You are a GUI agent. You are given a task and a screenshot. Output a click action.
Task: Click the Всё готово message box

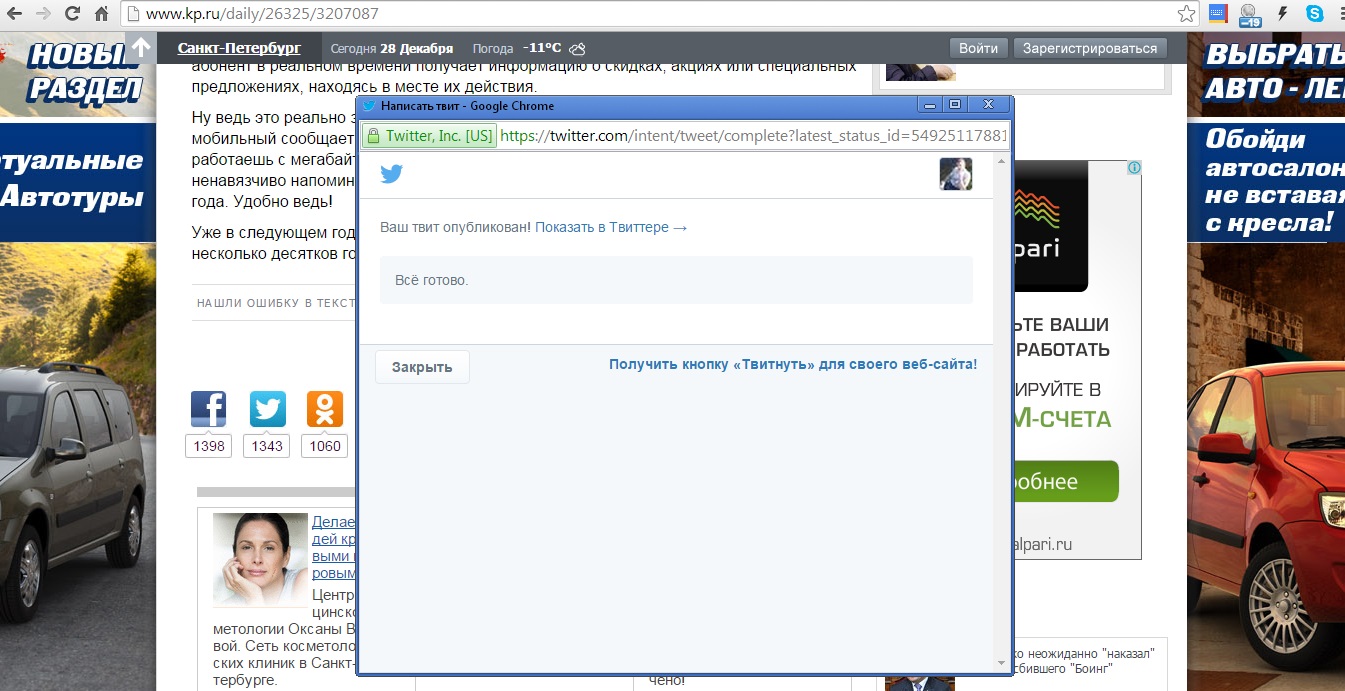coord(676,280)
